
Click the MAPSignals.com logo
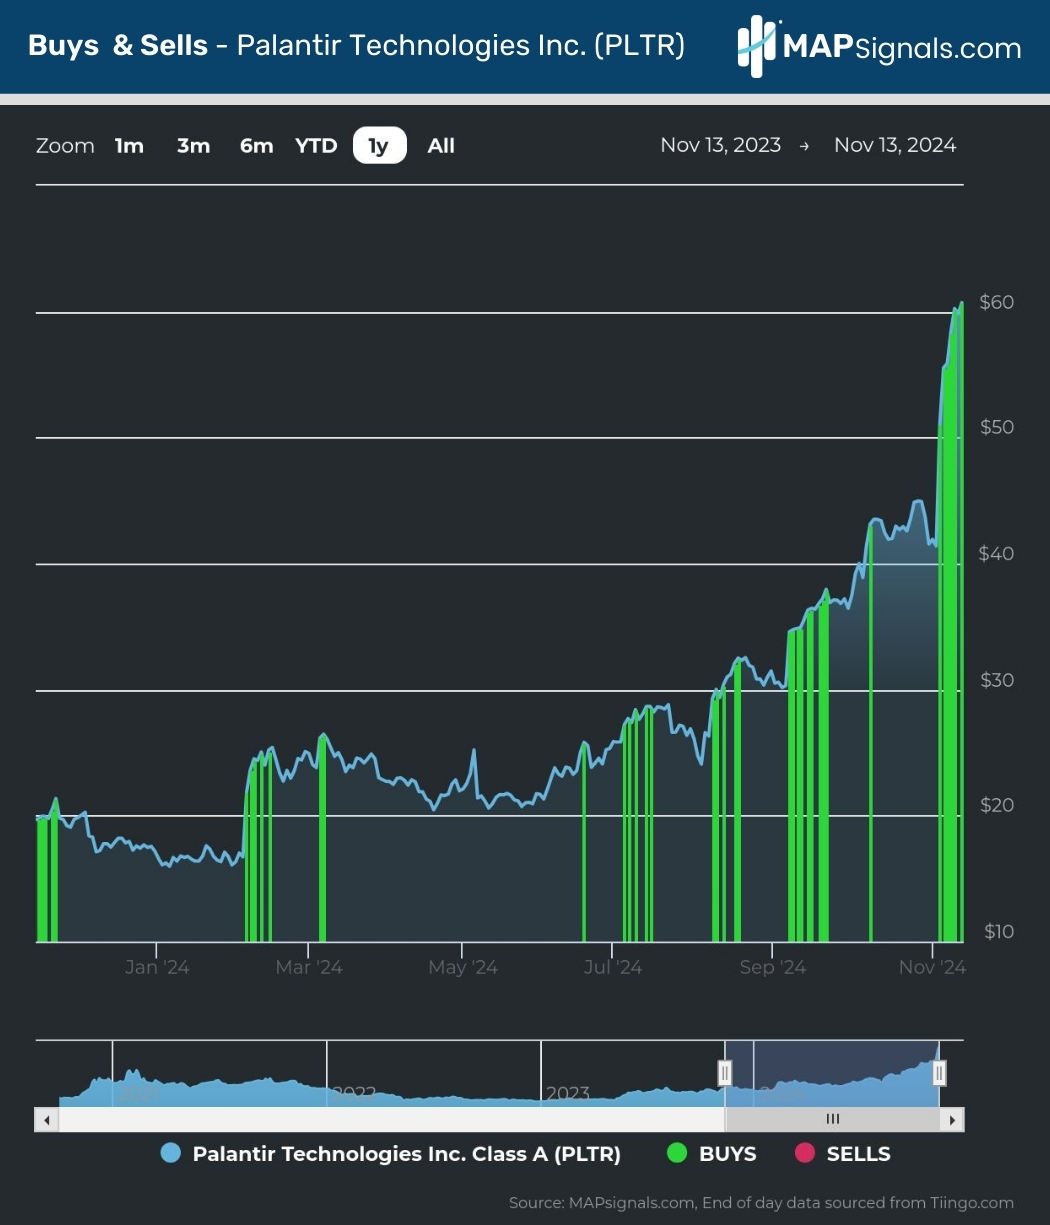tap(879, 46)
